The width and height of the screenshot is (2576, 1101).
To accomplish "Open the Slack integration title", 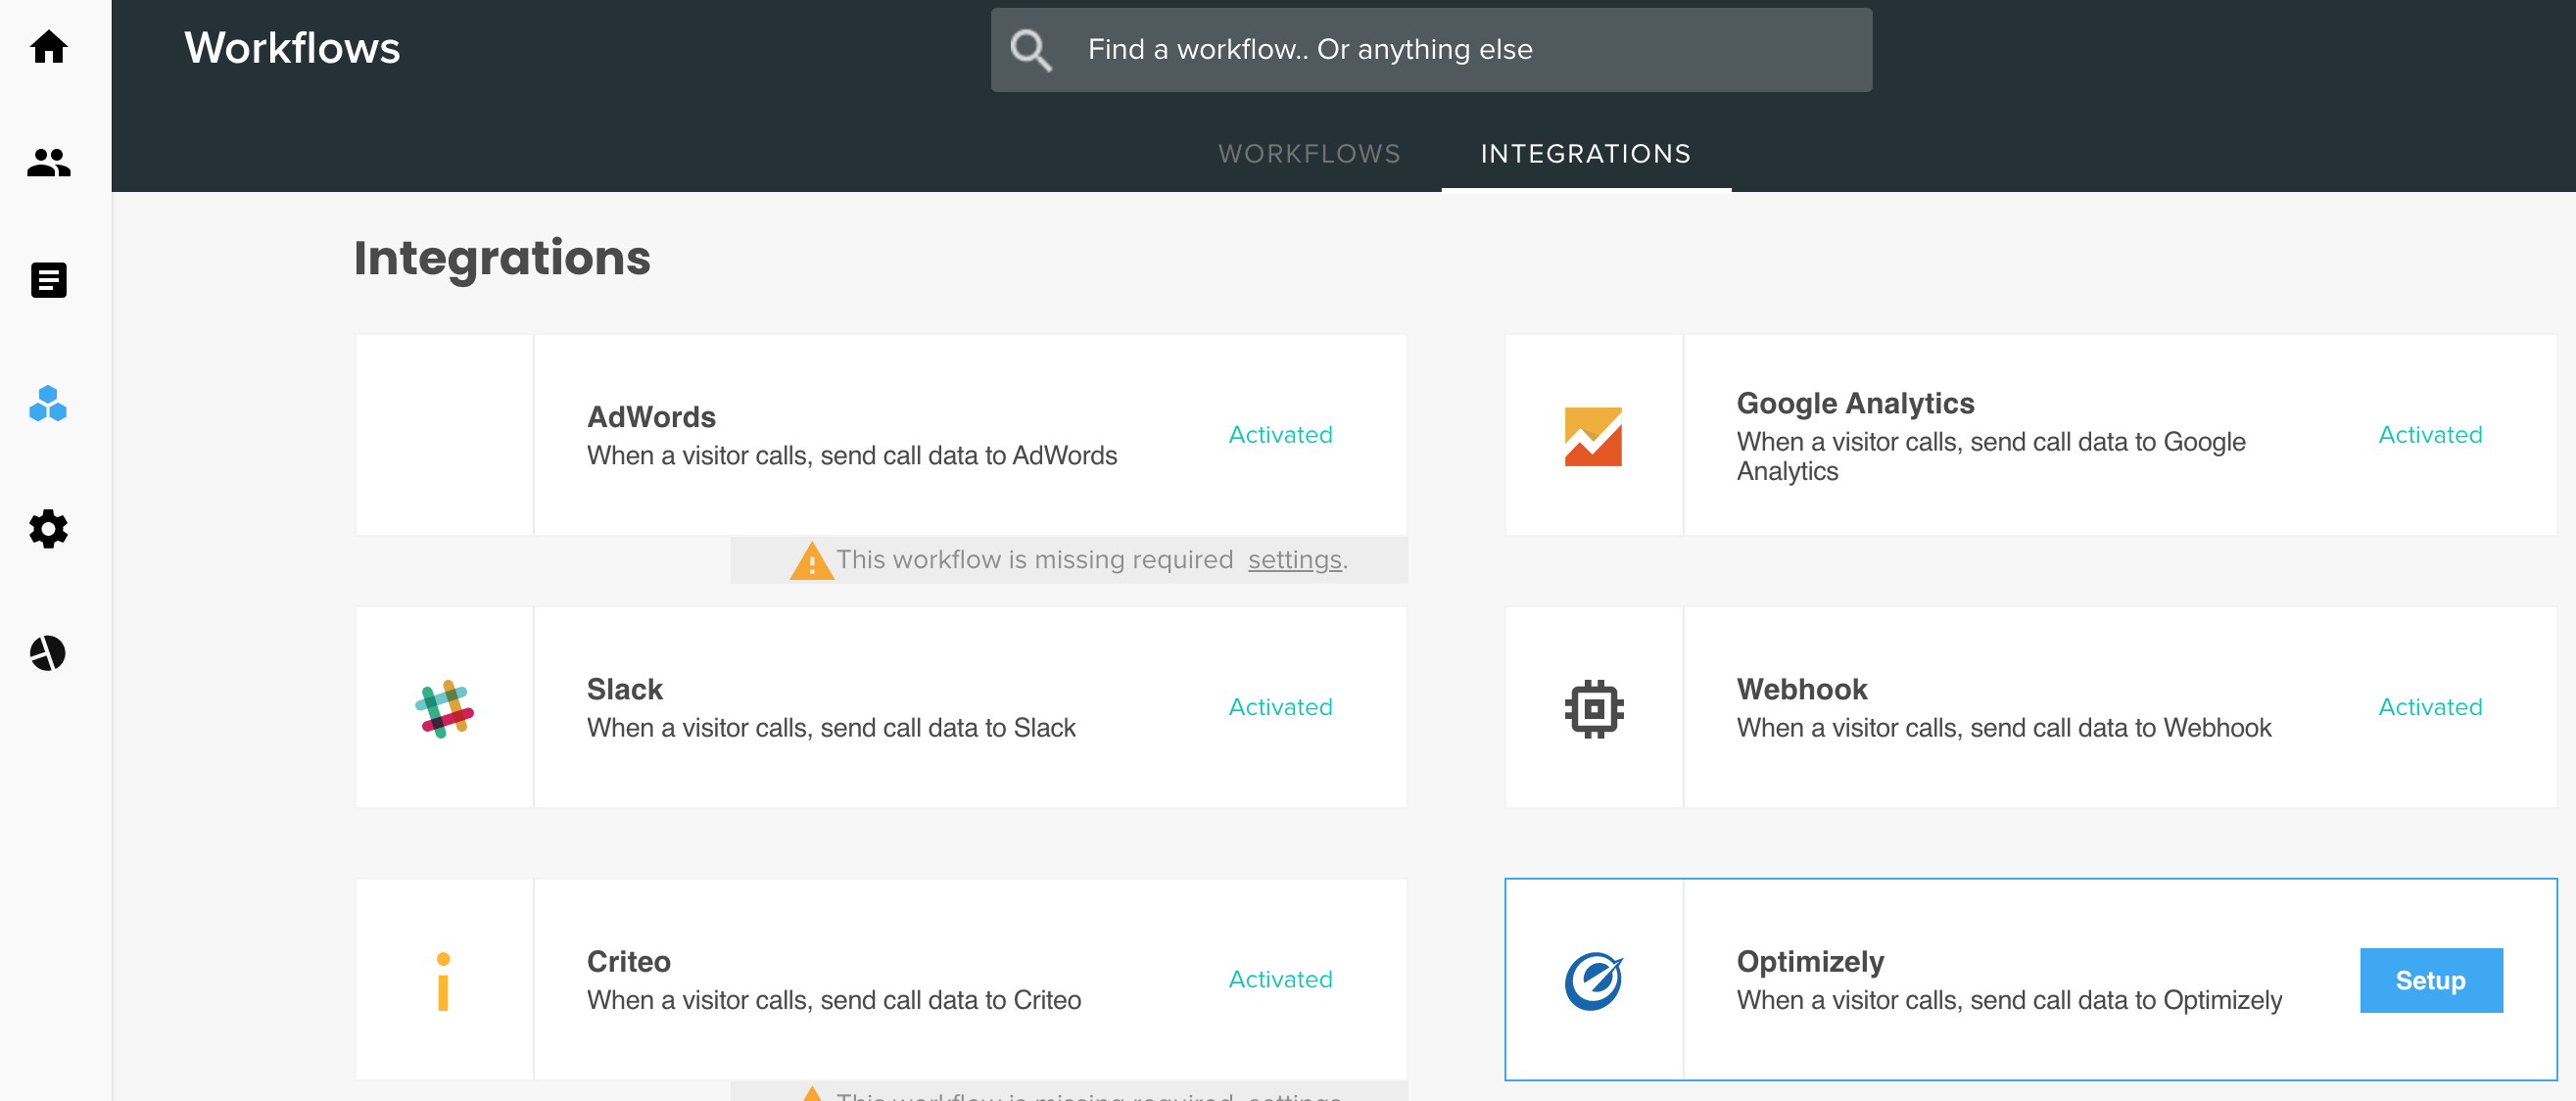I will (x=624, y=688).
